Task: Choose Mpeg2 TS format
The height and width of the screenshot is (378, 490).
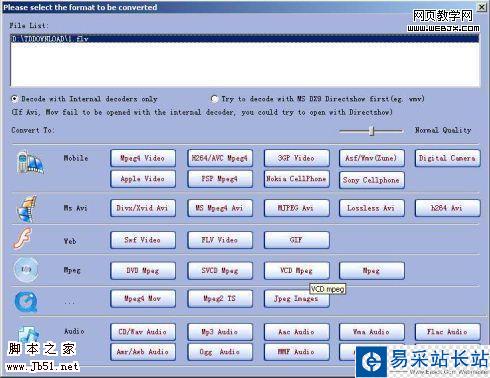Action: coord(220,298)
